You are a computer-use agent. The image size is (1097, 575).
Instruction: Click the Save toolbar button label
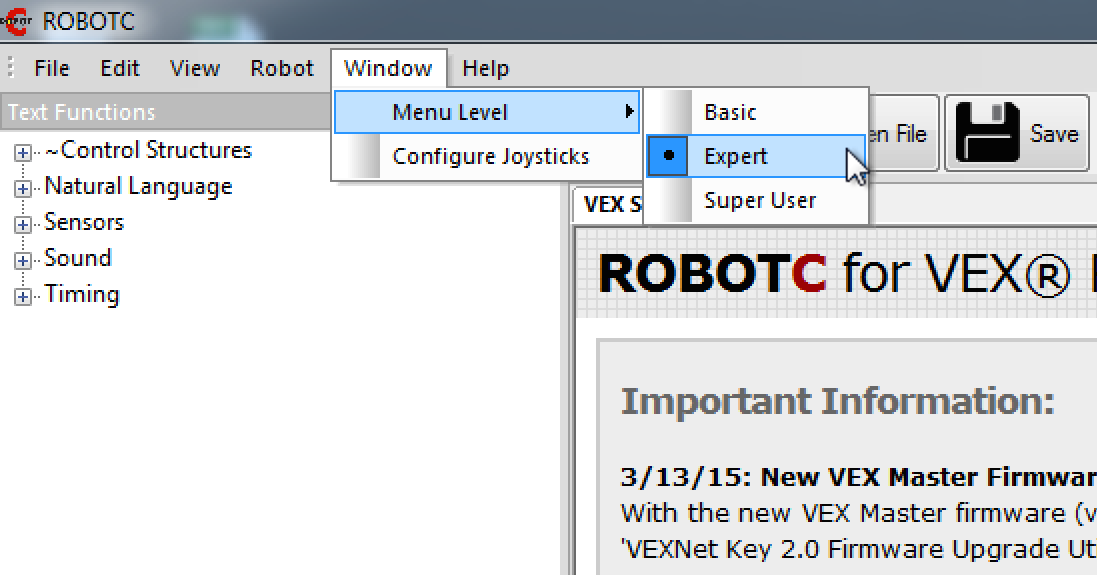pyautogui.click(x=1054, y=133)
